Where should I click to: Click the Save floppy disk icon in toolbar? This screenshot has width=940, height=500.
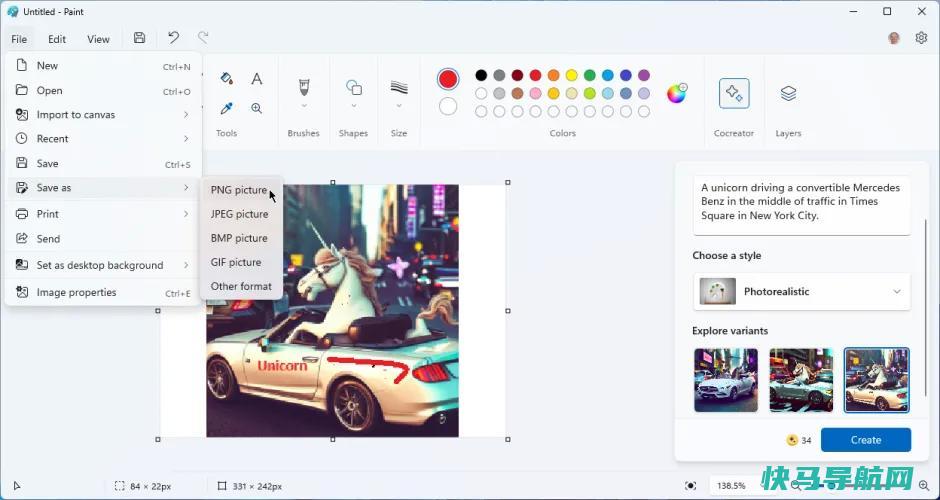point(139,38)
